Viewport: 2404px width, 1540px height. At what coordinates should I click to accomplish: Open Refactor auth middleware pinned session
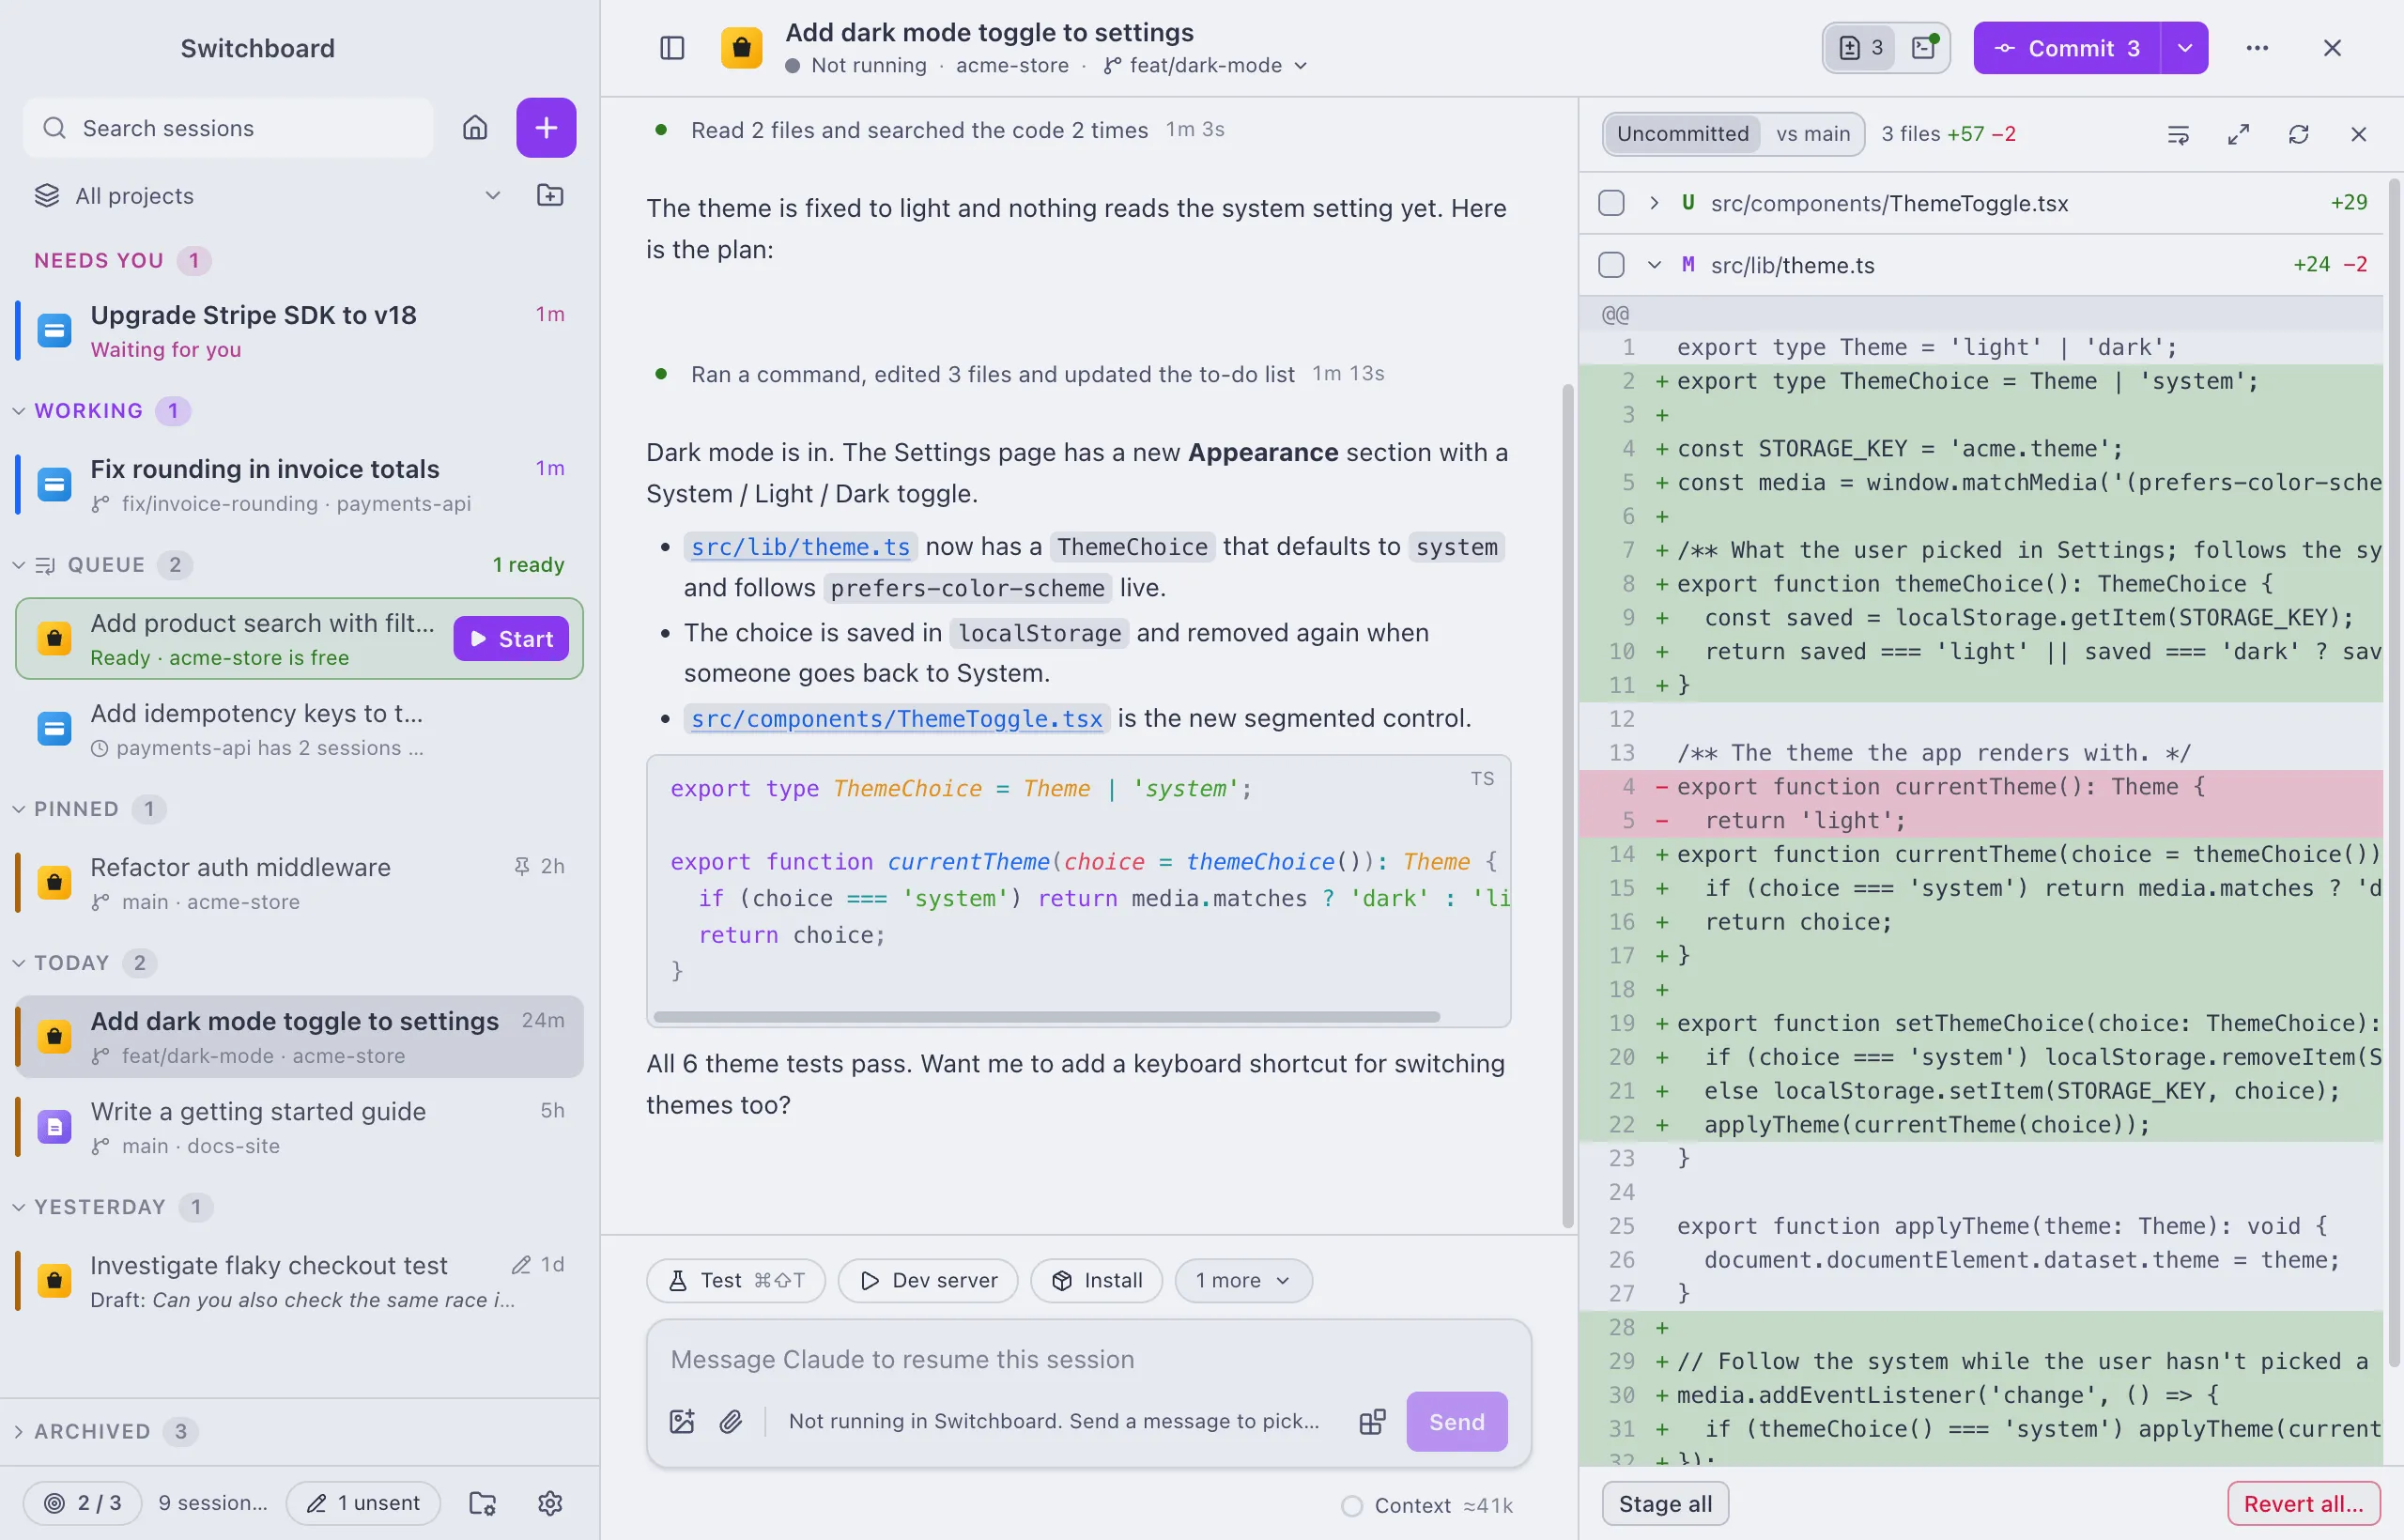coord(300,883)
